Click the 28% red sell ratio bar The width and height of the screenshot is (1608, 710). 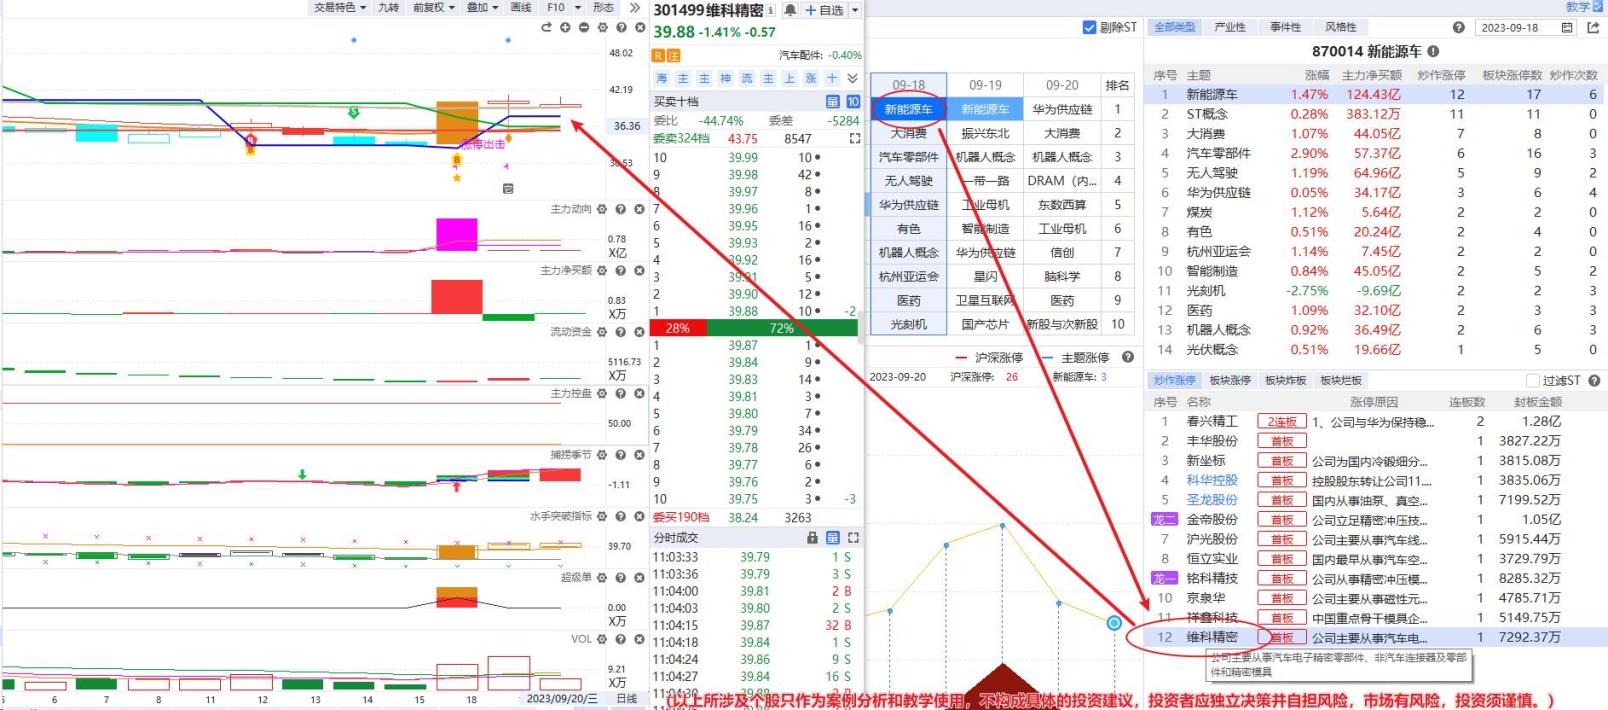678,328
